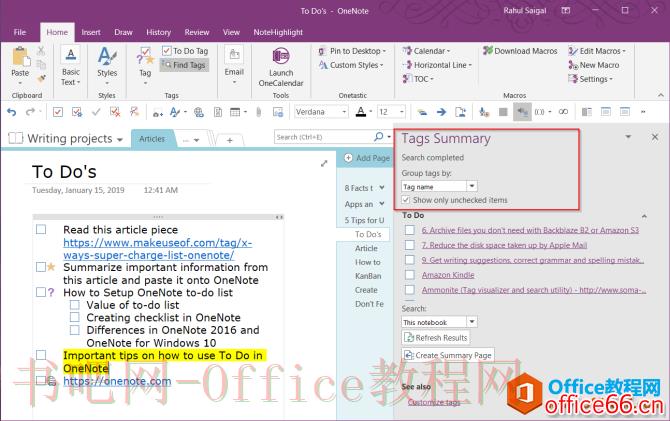
Task: Select the Articles section tab
Action: [x=152, y=138]
